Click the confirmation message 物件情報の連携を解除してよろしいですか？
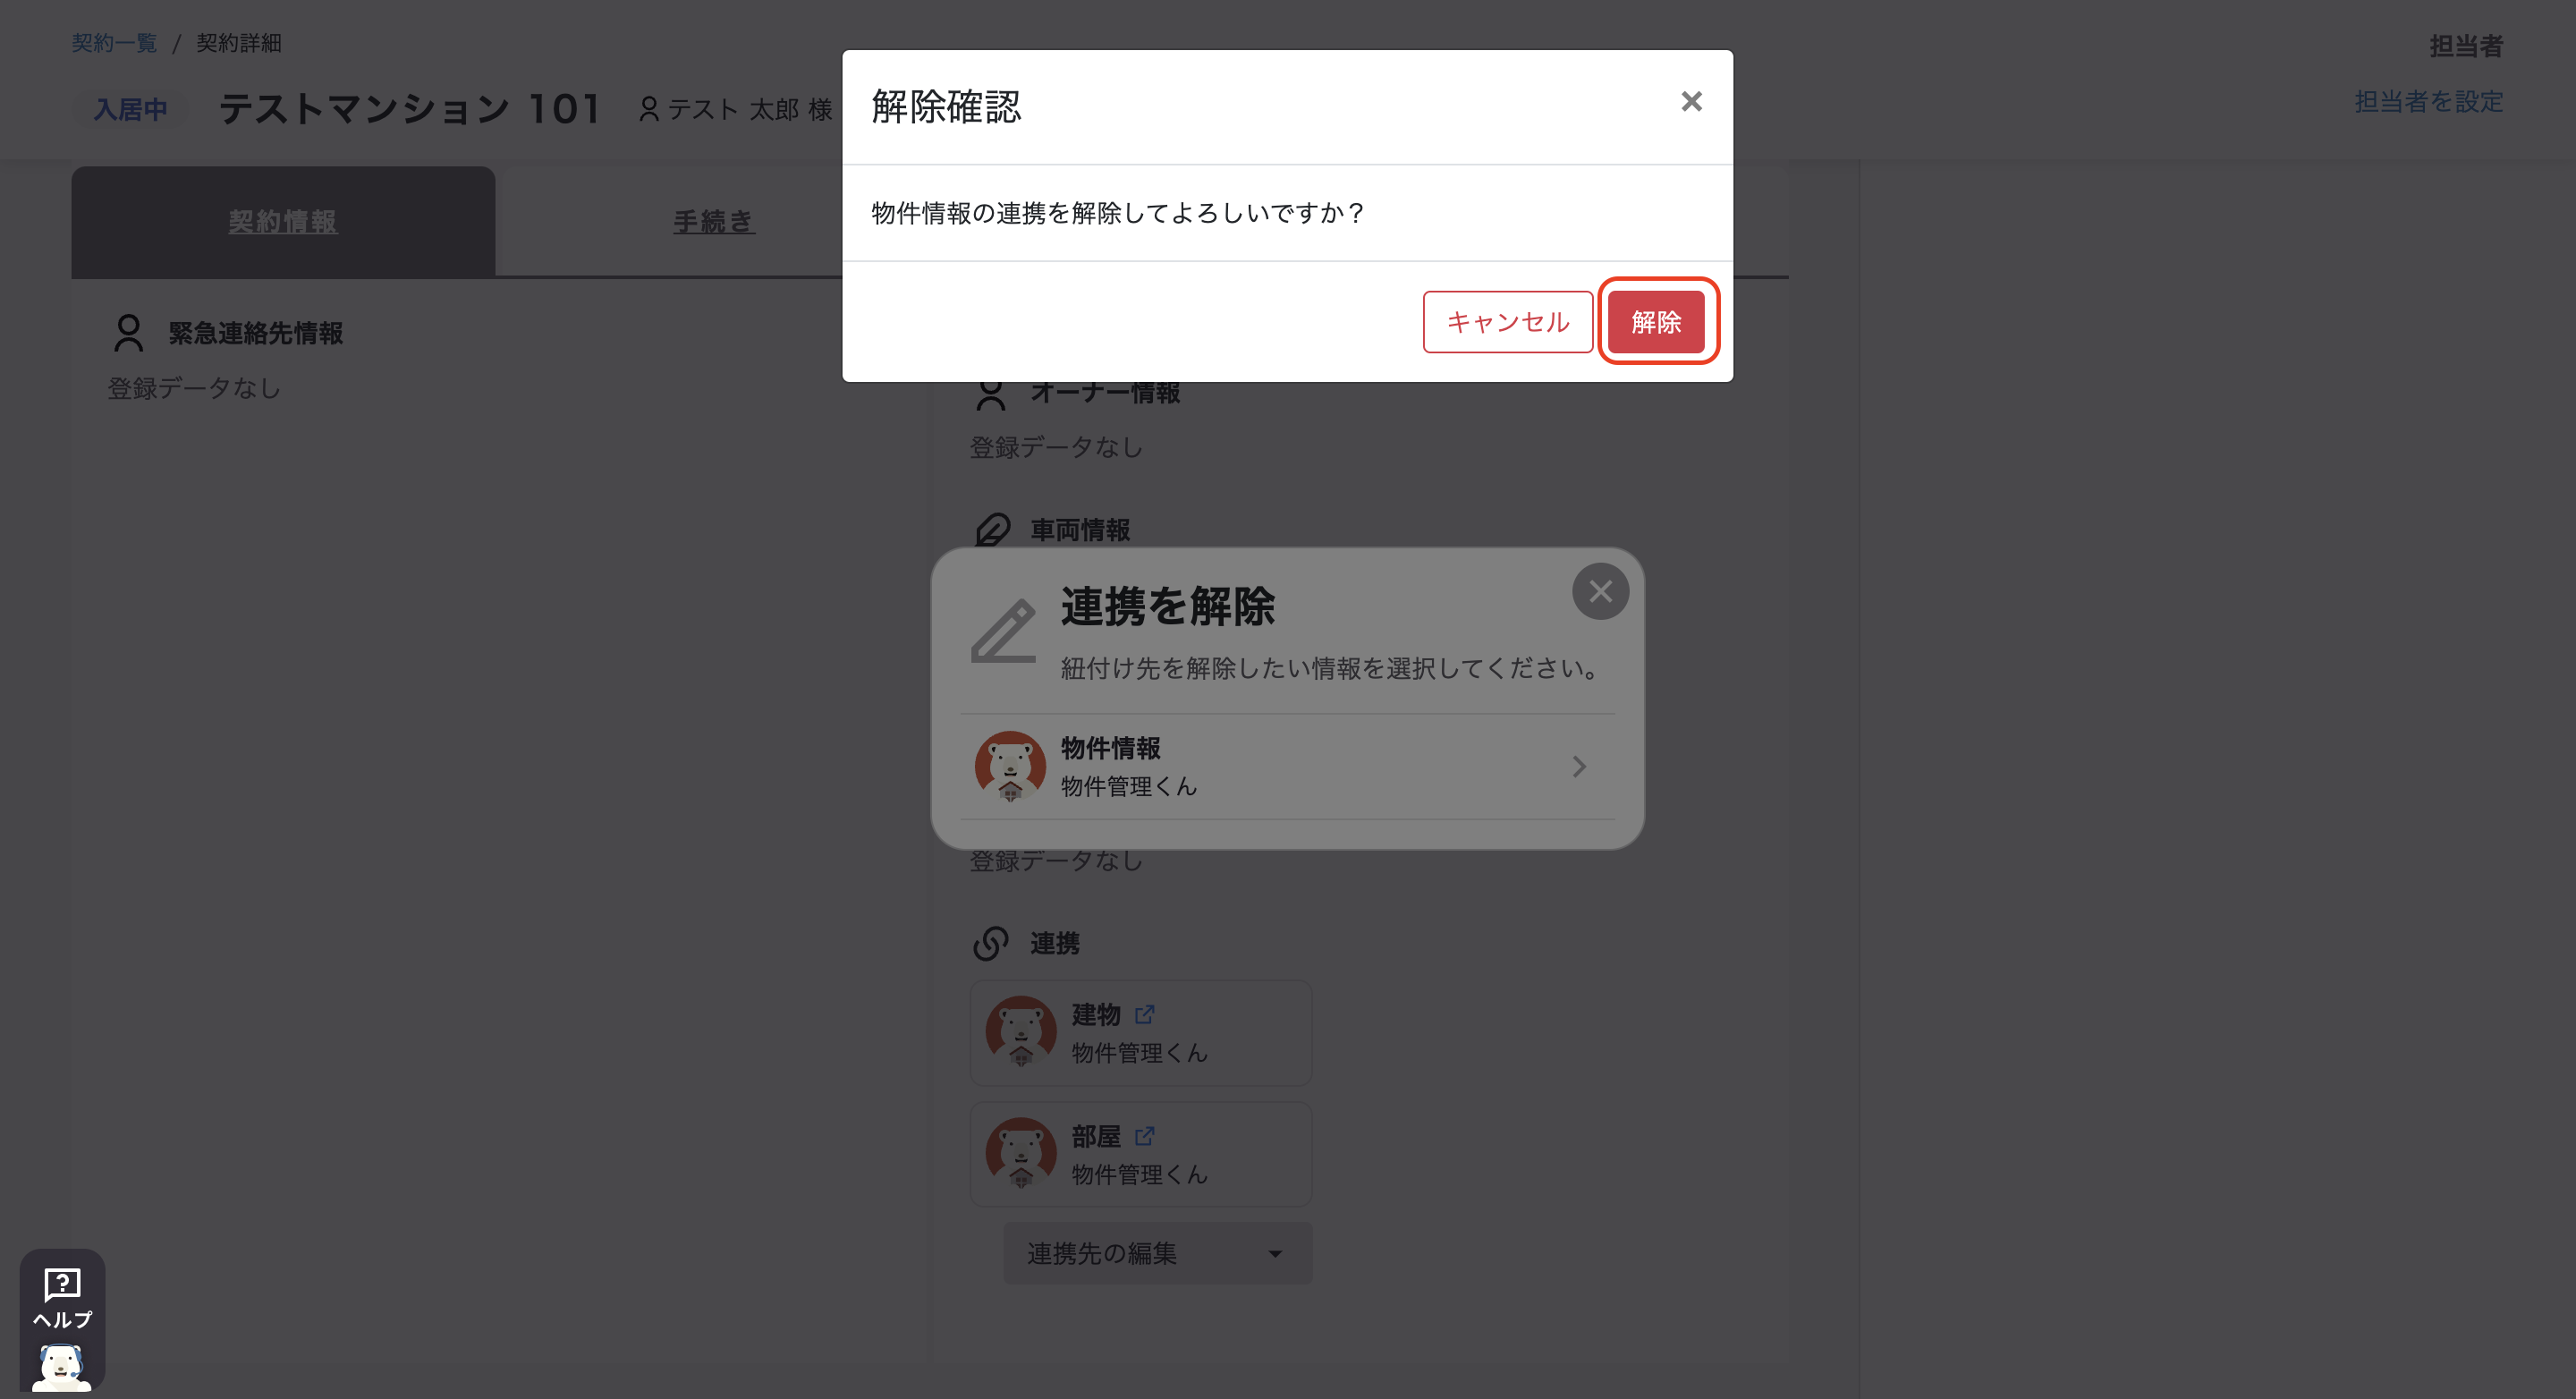Screen dimensions: 2576x1399 (1118, 213)
